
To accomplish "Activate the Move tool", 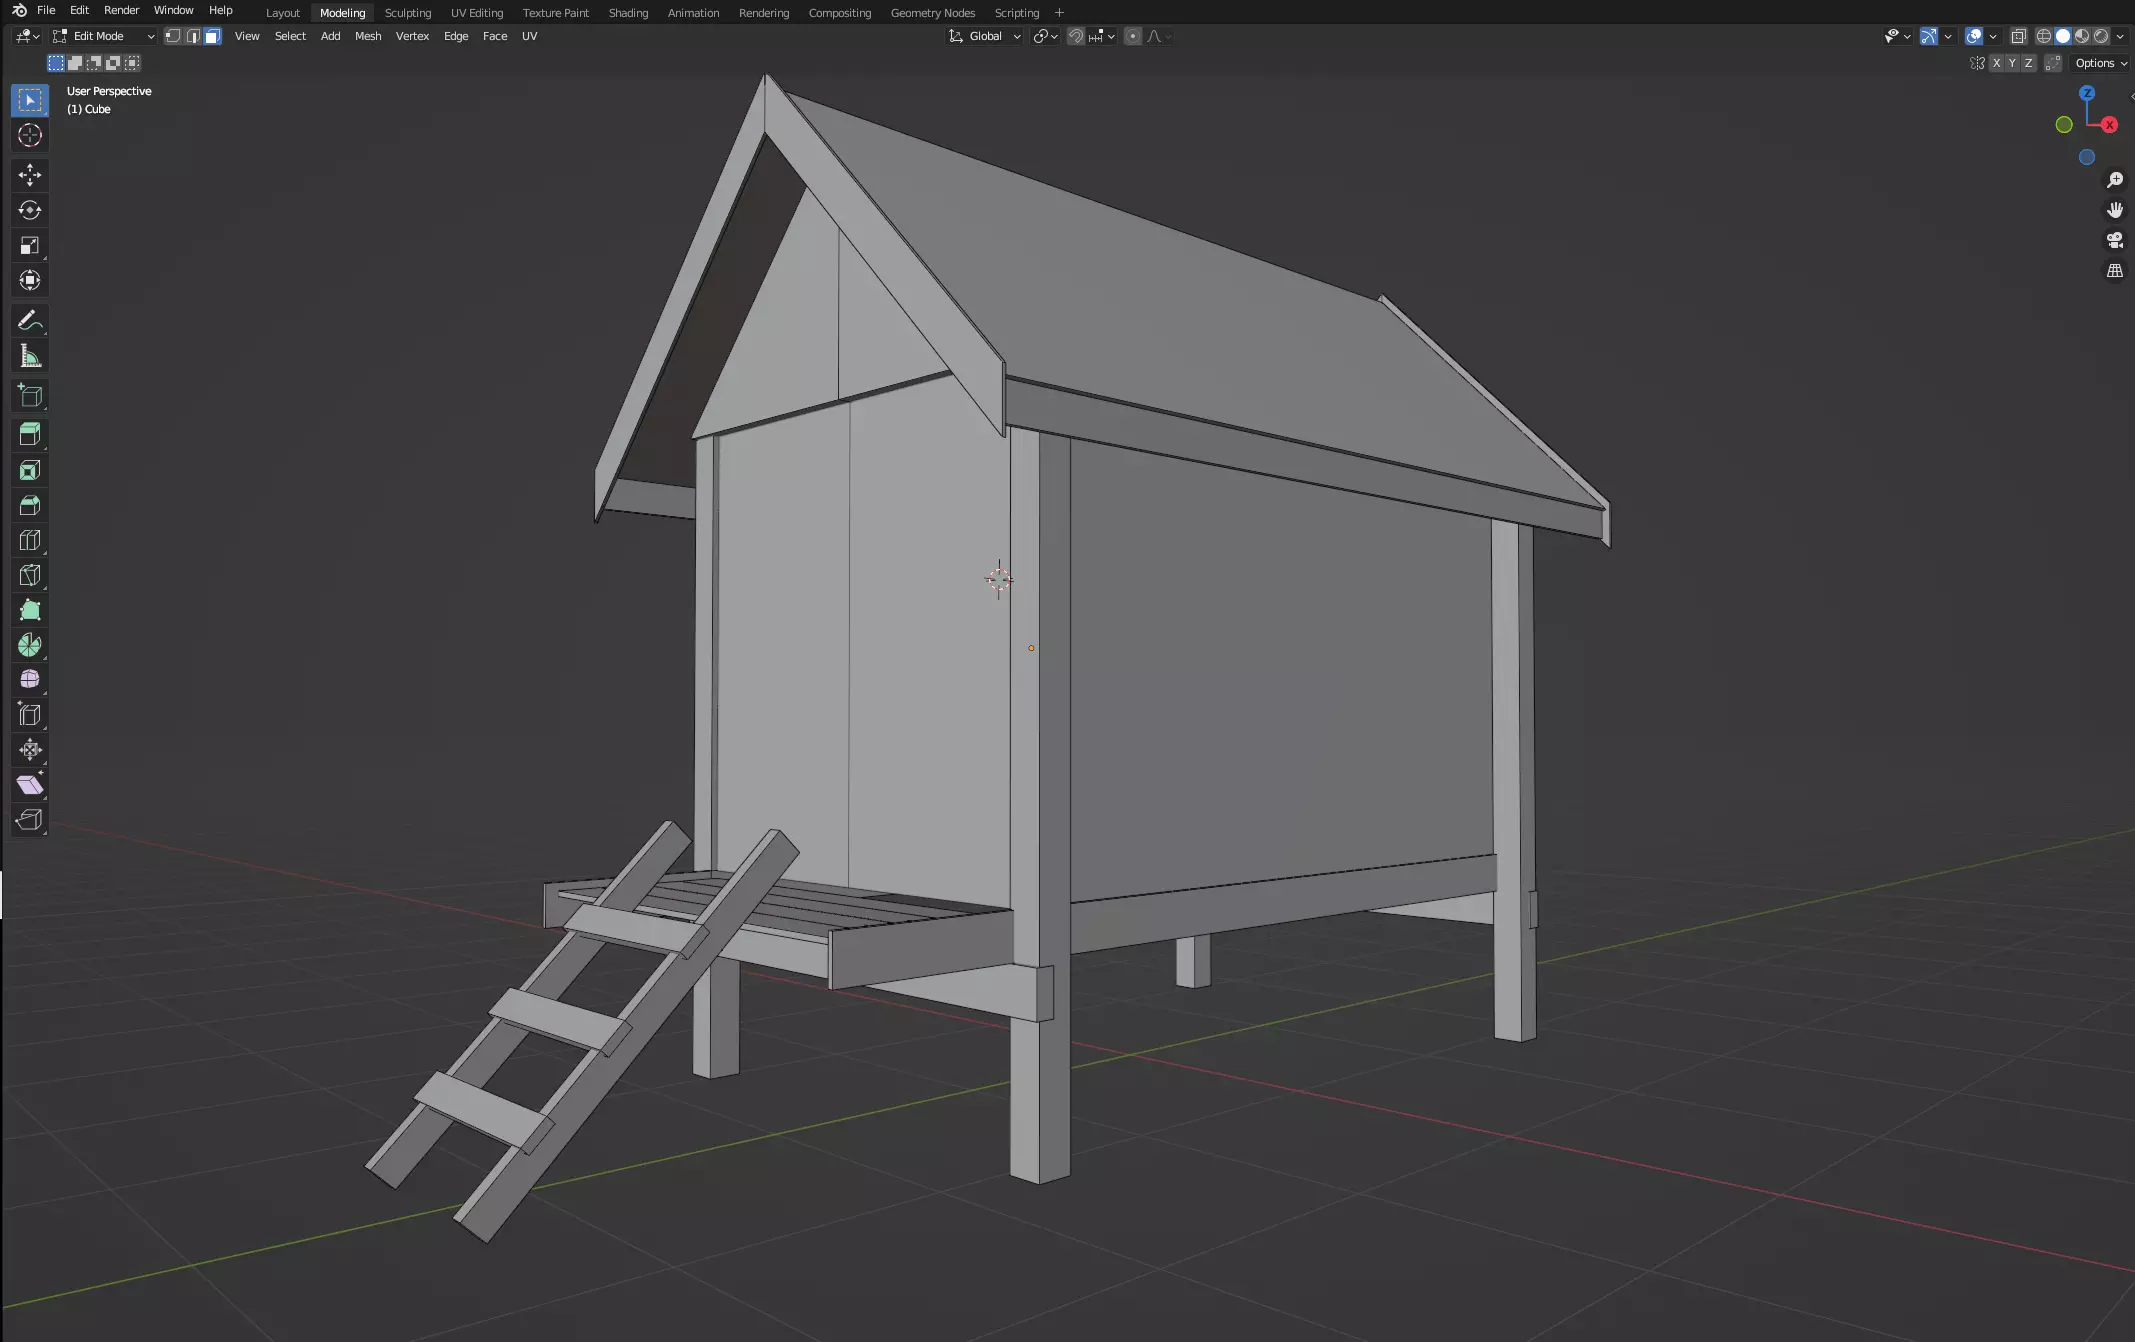I will pyautogui.click(x=29, y=175).
